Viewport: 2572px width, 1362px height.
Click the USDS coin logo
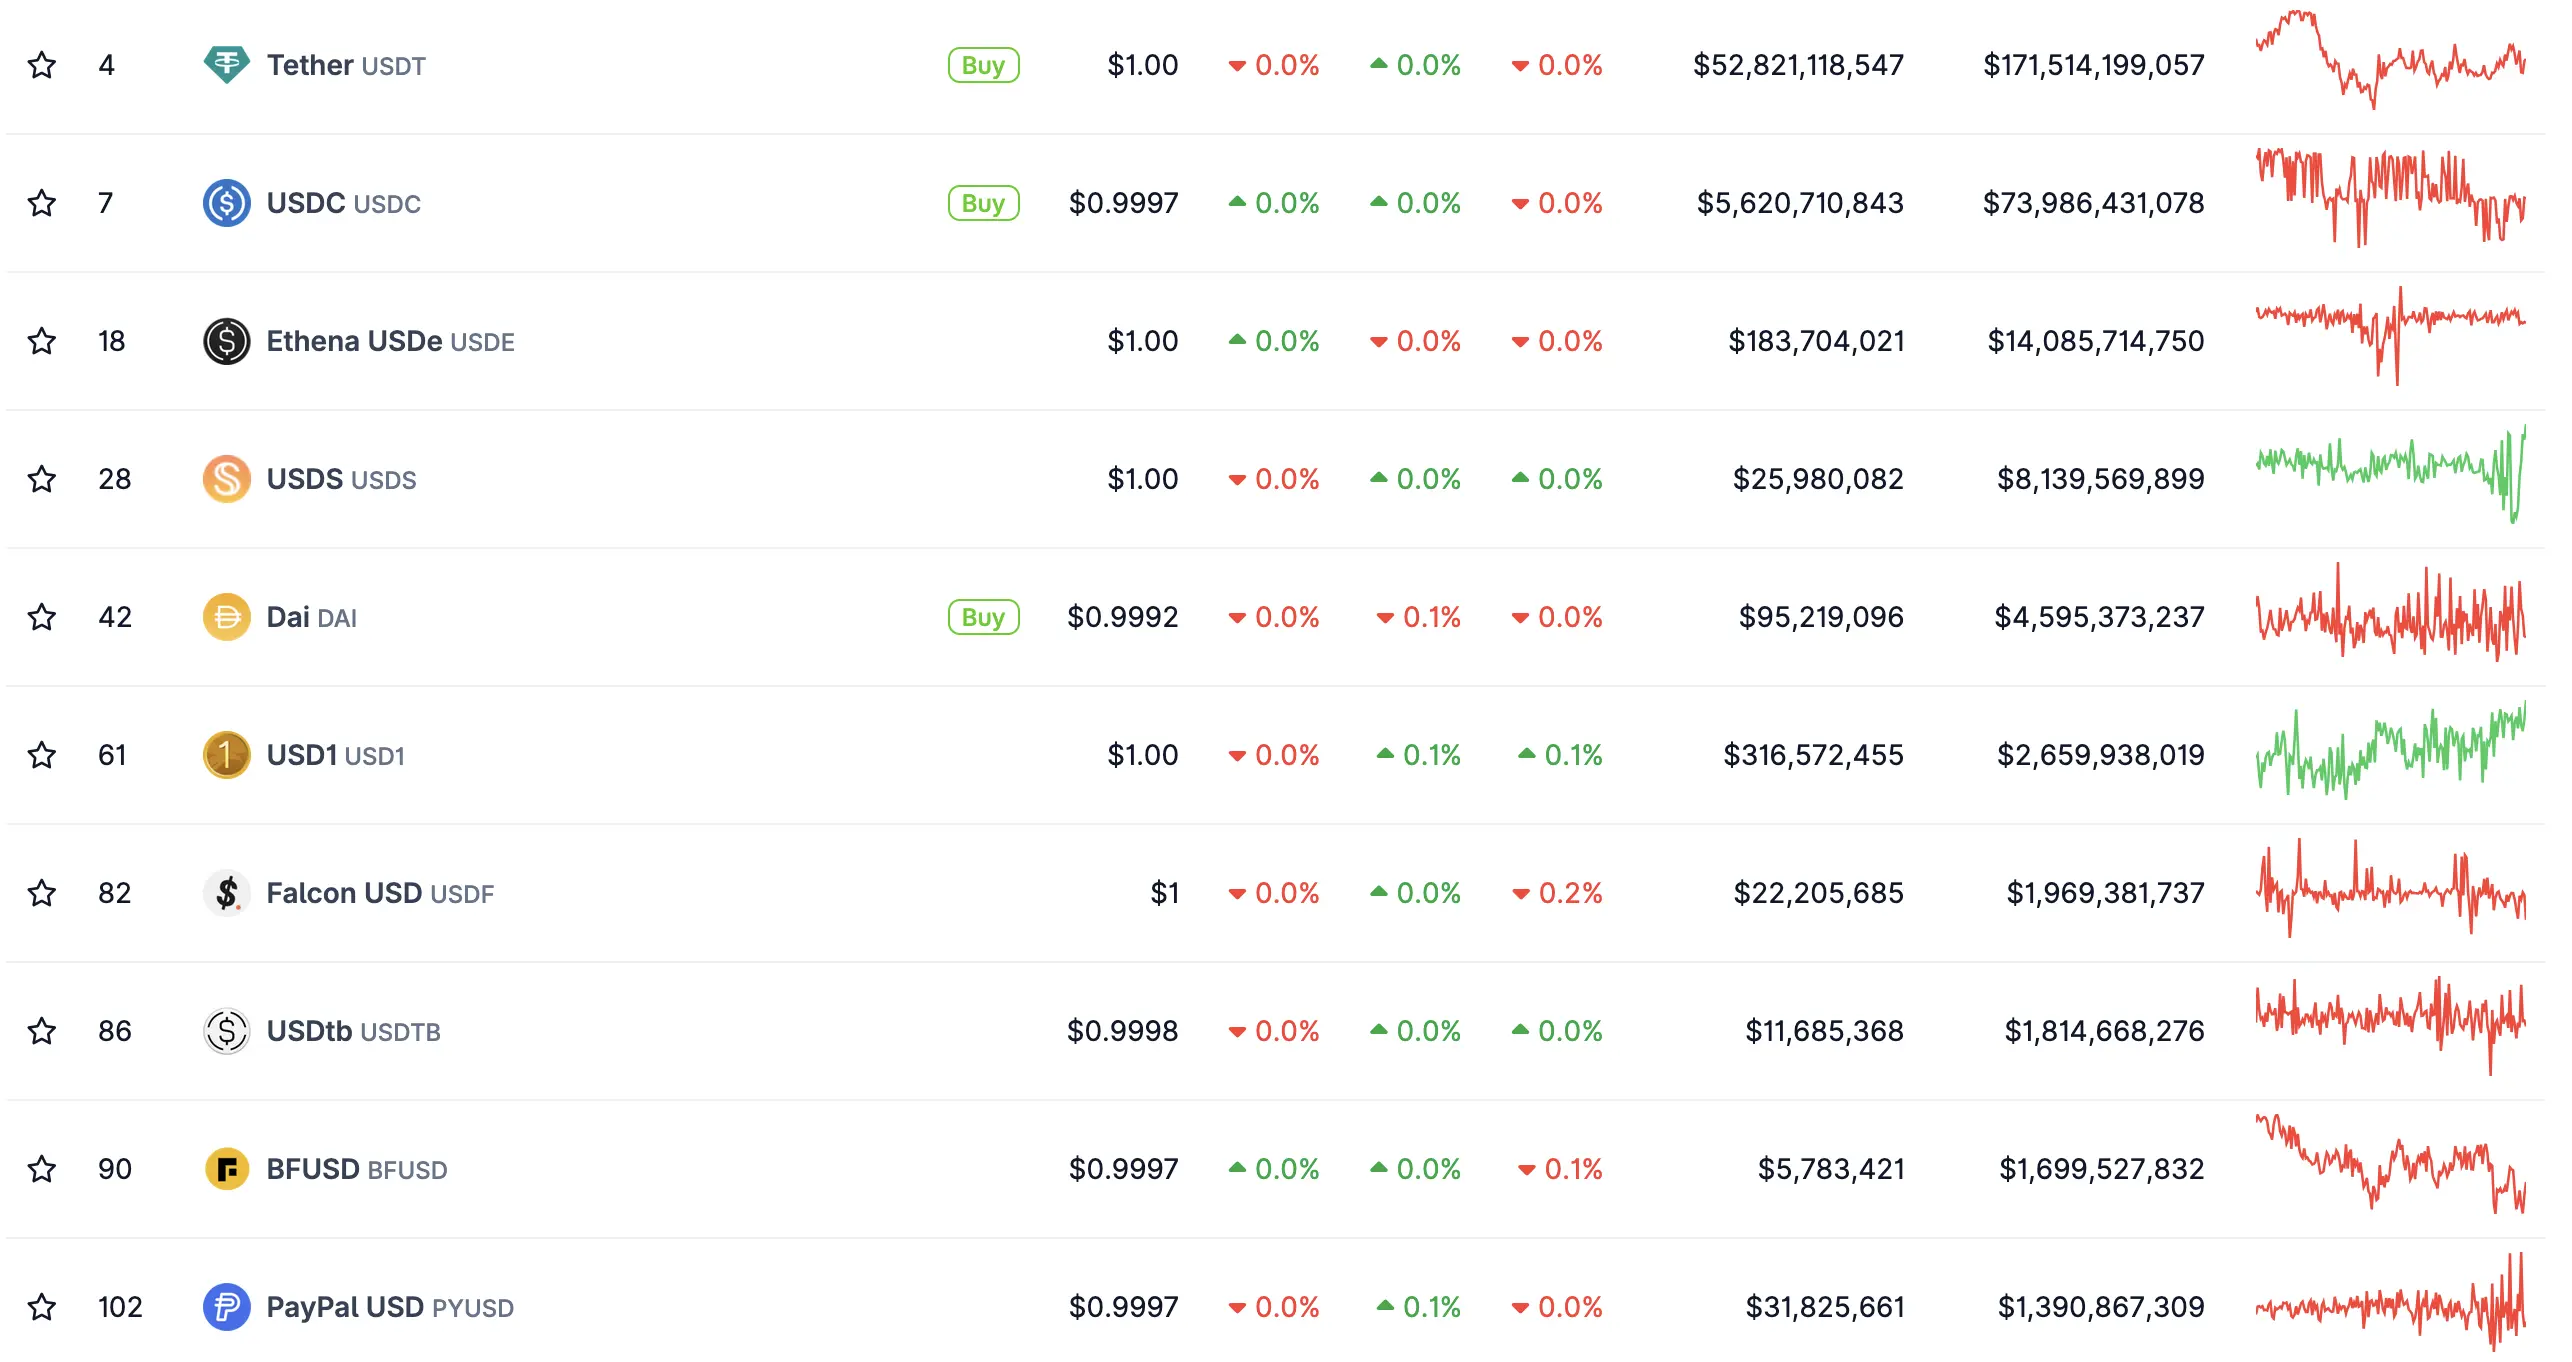click(228, 478)
